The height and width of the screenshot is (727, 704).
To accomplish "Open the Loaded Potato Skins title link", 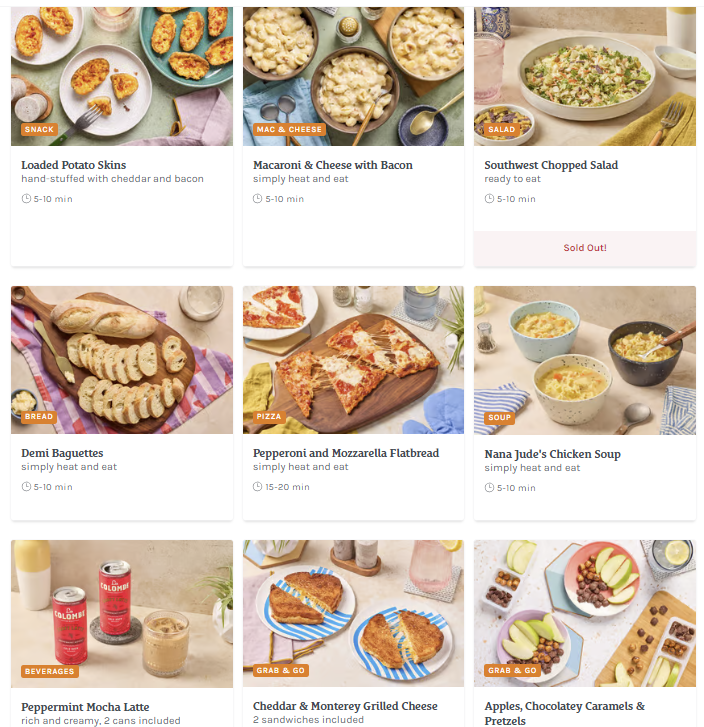I will coord(74,165).
